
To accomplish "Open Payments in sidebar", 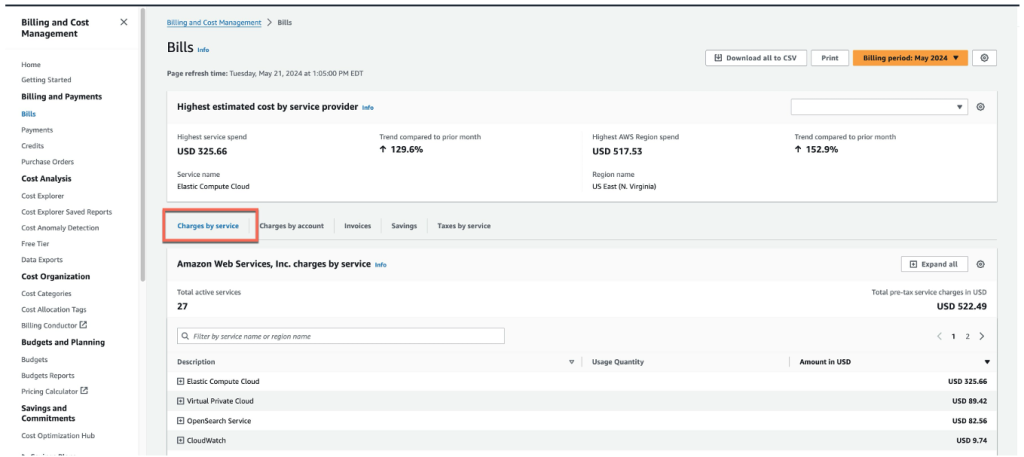I will [37, 130].
